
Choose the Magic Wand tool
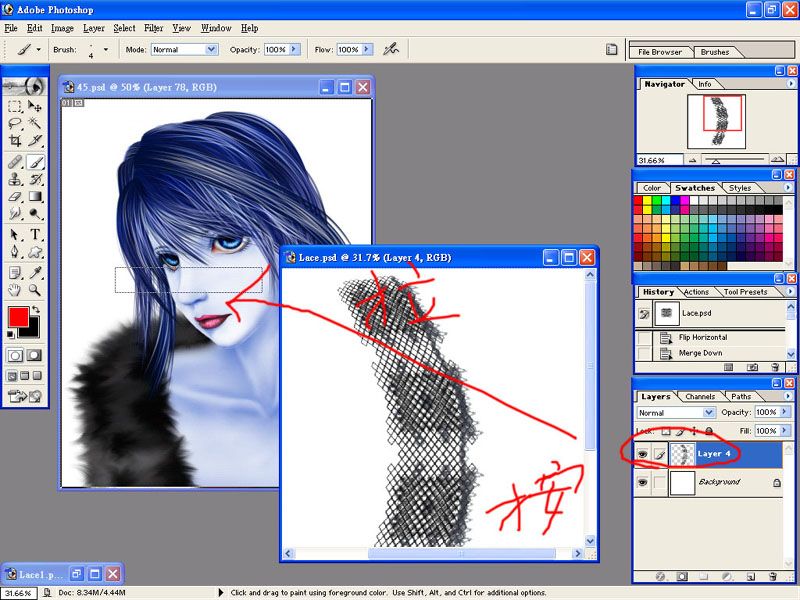(x=35, y=123)
